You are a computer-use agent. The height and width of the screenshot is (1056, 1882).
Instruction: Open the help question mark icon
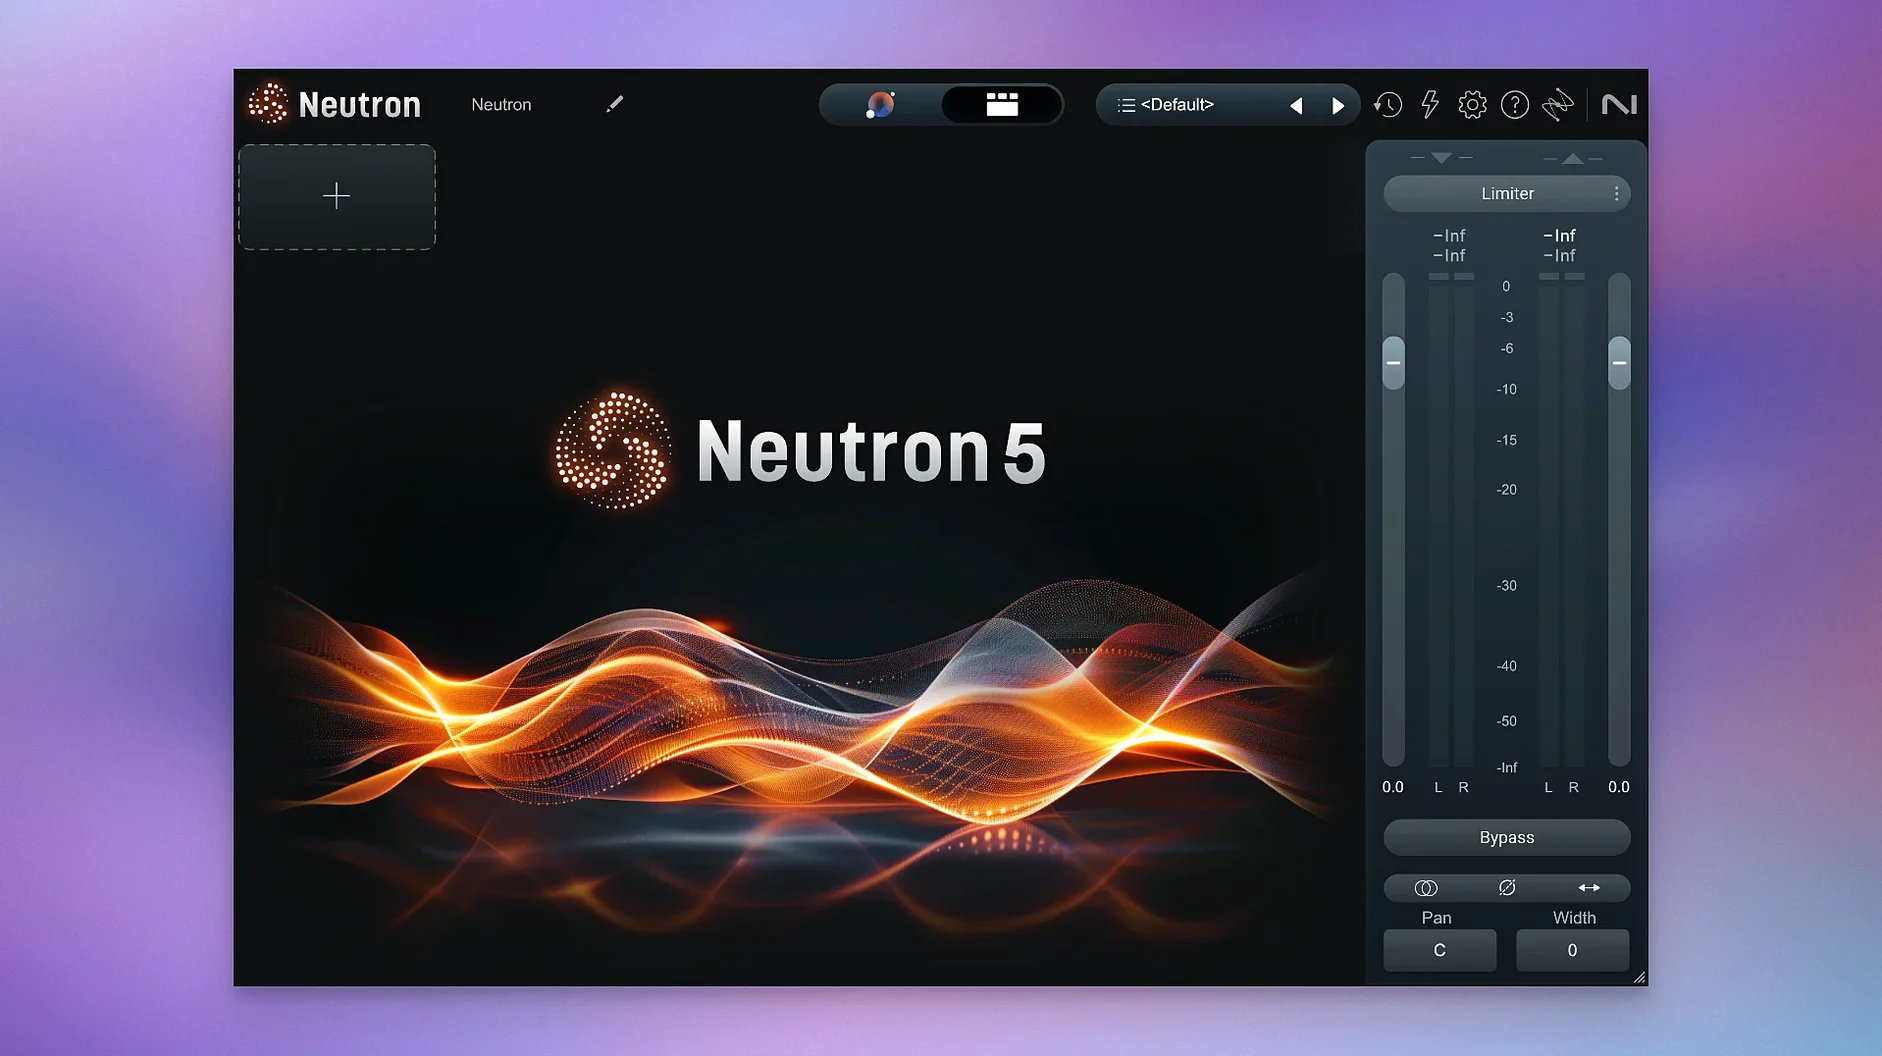[1515, 104]
